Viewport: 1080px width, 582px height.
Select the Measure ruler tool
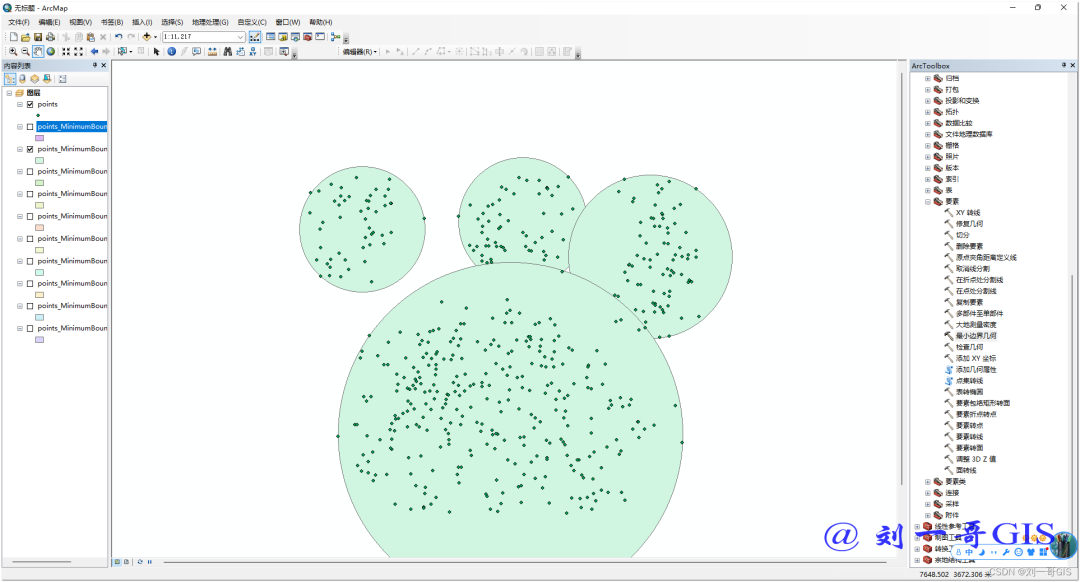212,52
